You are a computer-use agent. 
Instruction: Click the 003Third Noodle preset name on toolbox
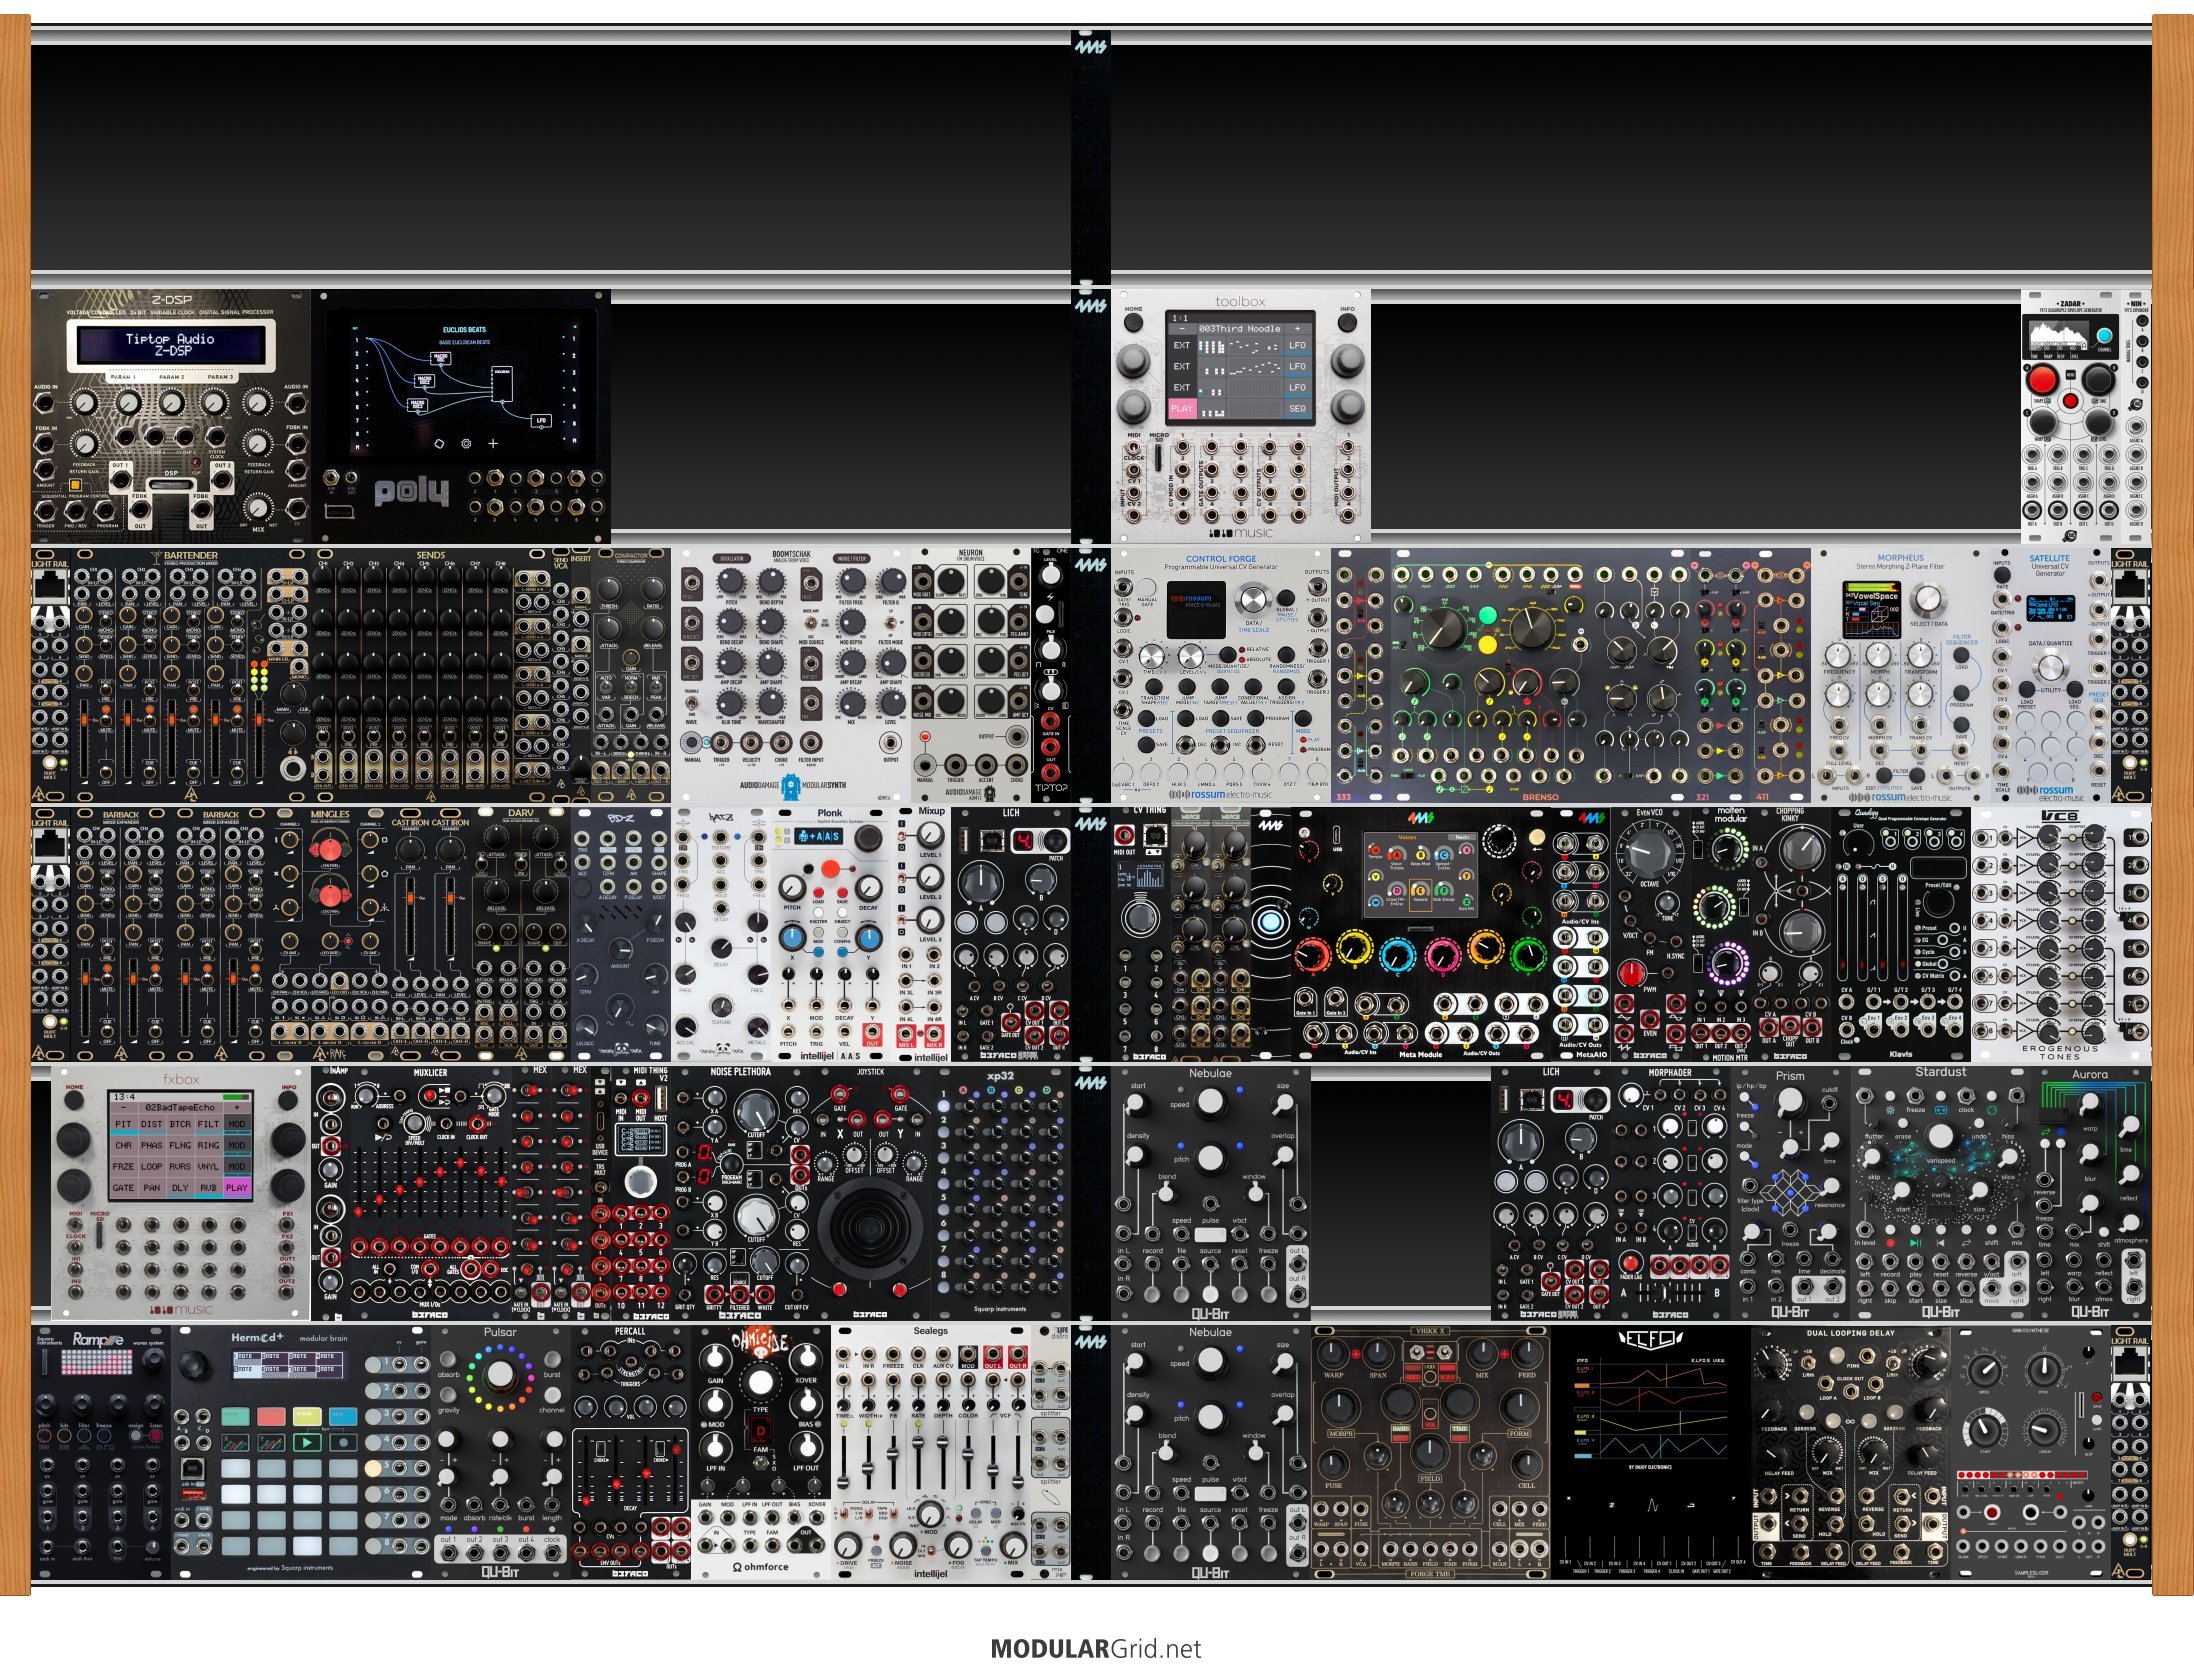coord(1239,328)
